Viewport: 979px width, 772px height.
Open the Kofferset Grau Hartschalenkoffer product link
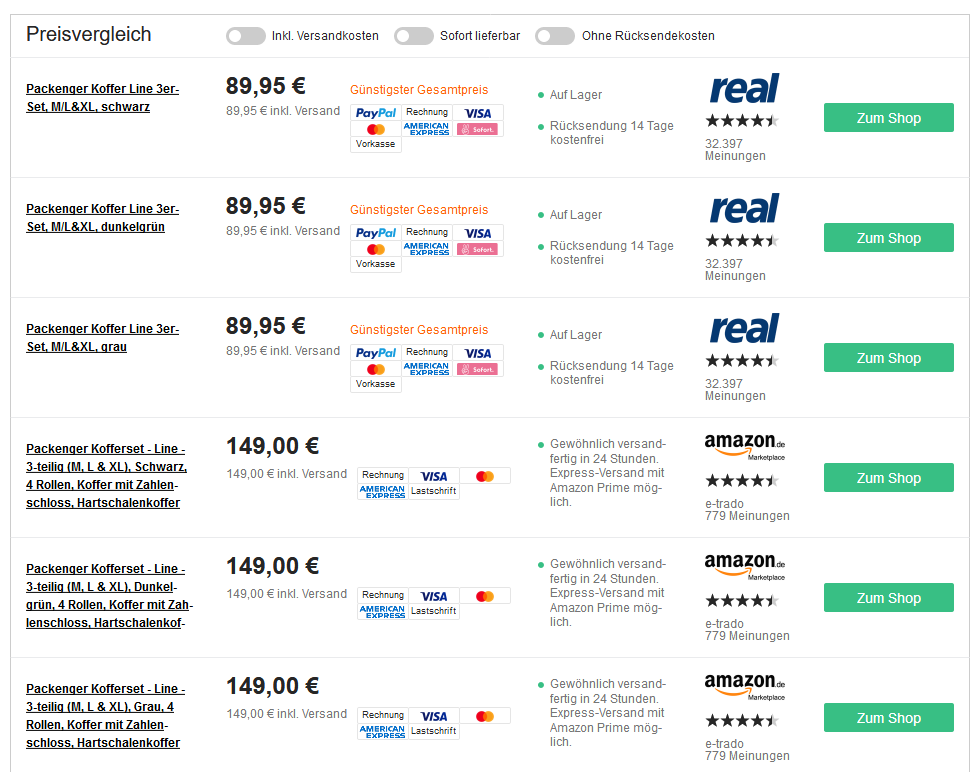pos(105,716)
